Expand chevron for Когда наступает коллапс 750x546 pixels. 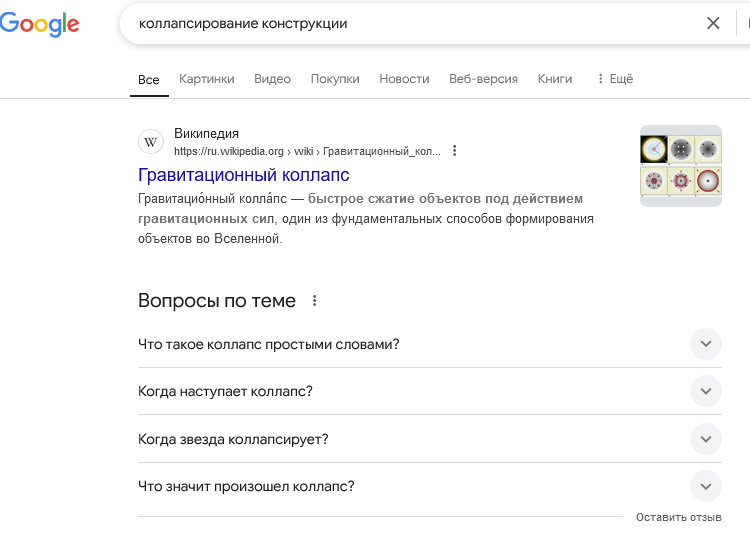pos(706,391)
